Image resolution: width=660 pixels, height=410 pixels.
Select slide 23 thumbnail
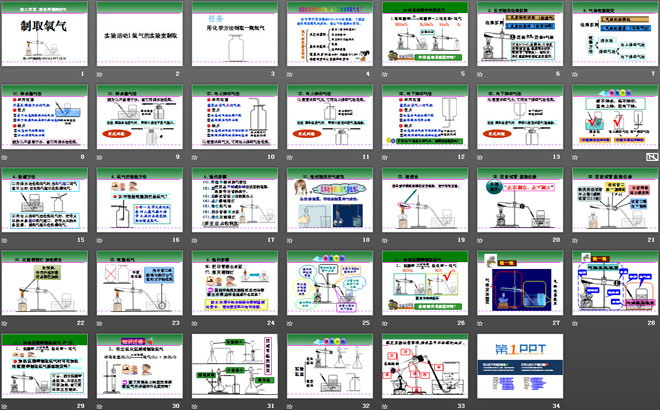click(x=140, y=283)
